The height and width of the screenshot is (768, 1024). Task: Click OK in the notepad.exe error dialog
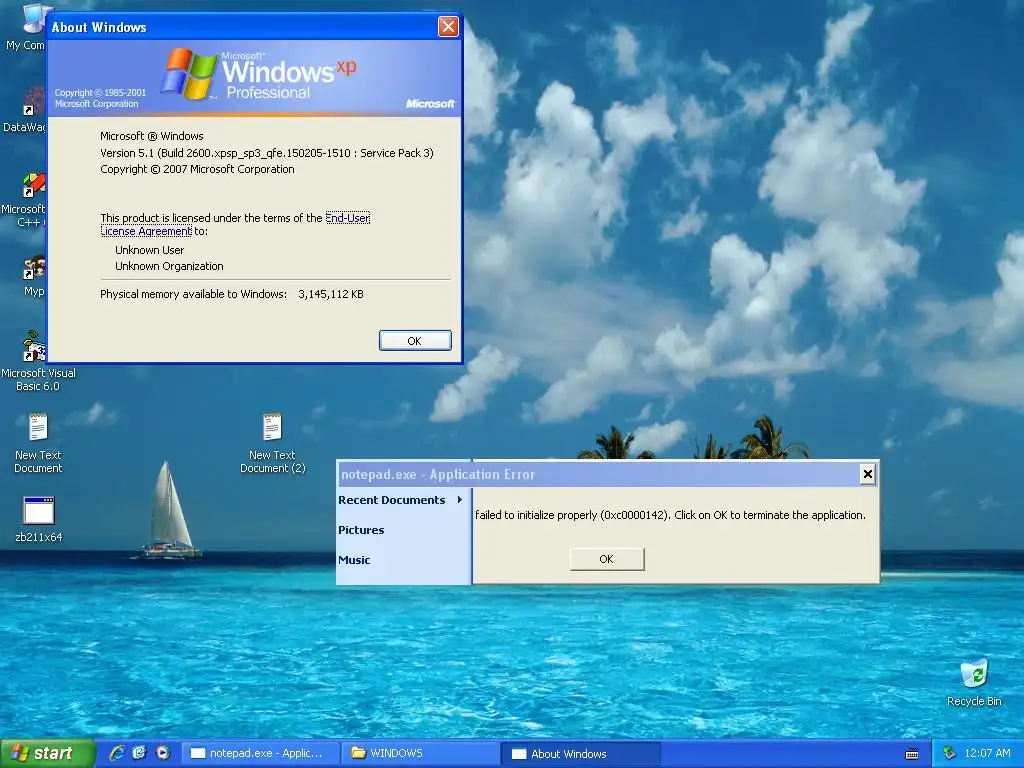pos(607,559)
